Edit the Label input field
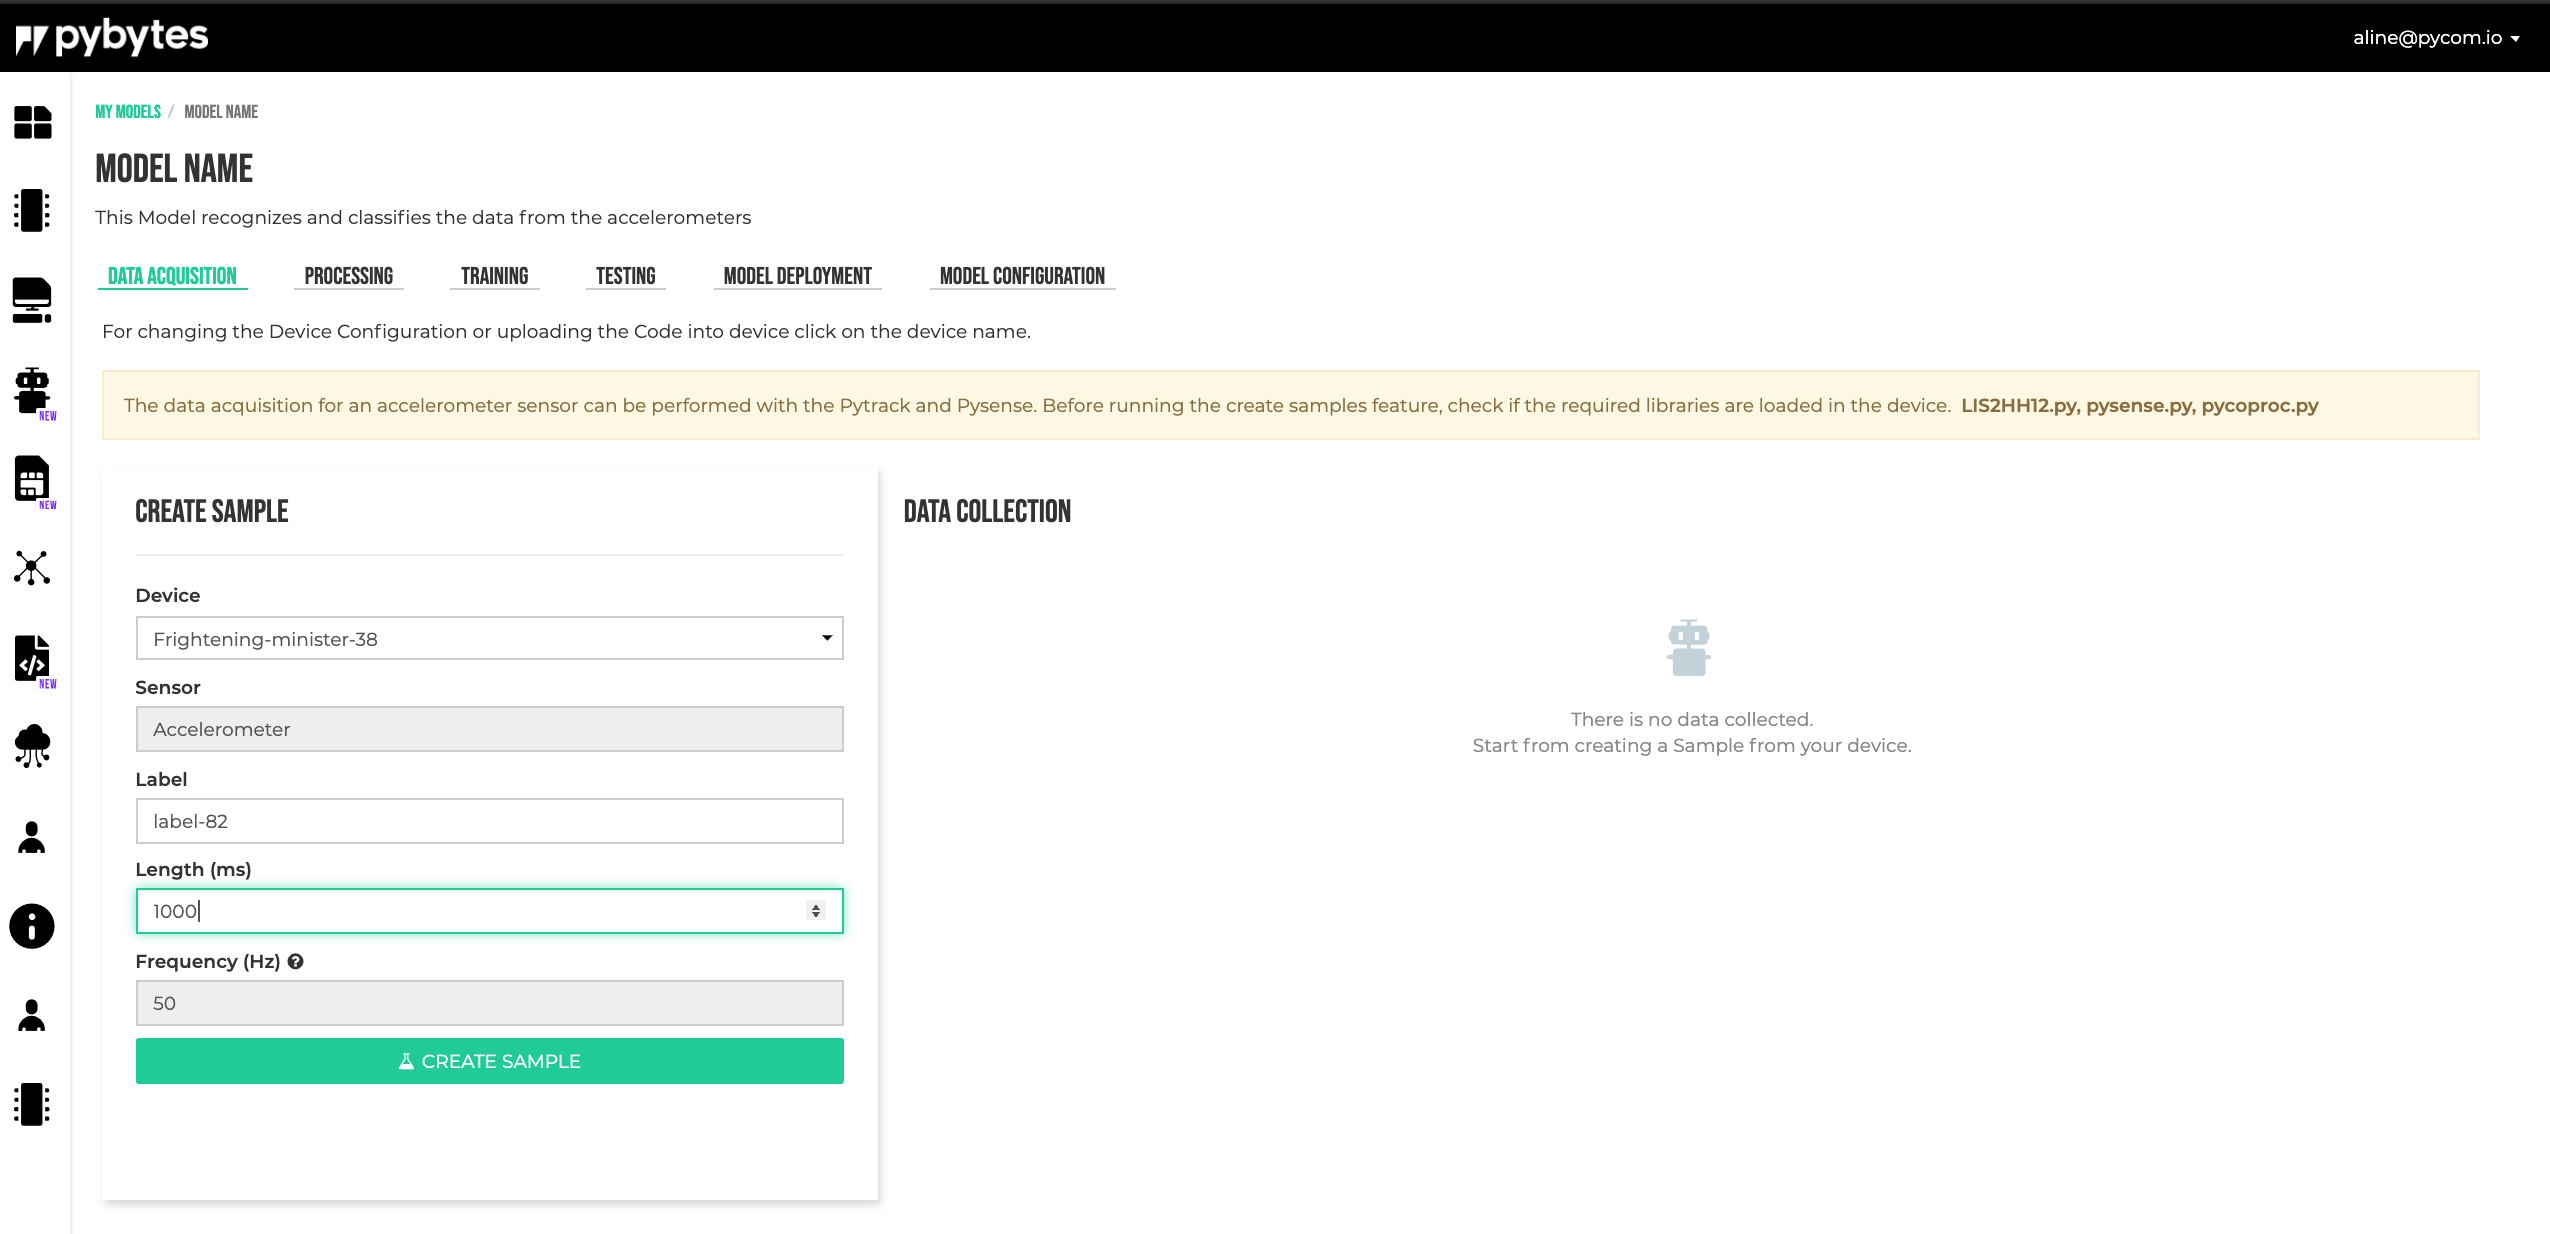 click(x=490, y=821)
